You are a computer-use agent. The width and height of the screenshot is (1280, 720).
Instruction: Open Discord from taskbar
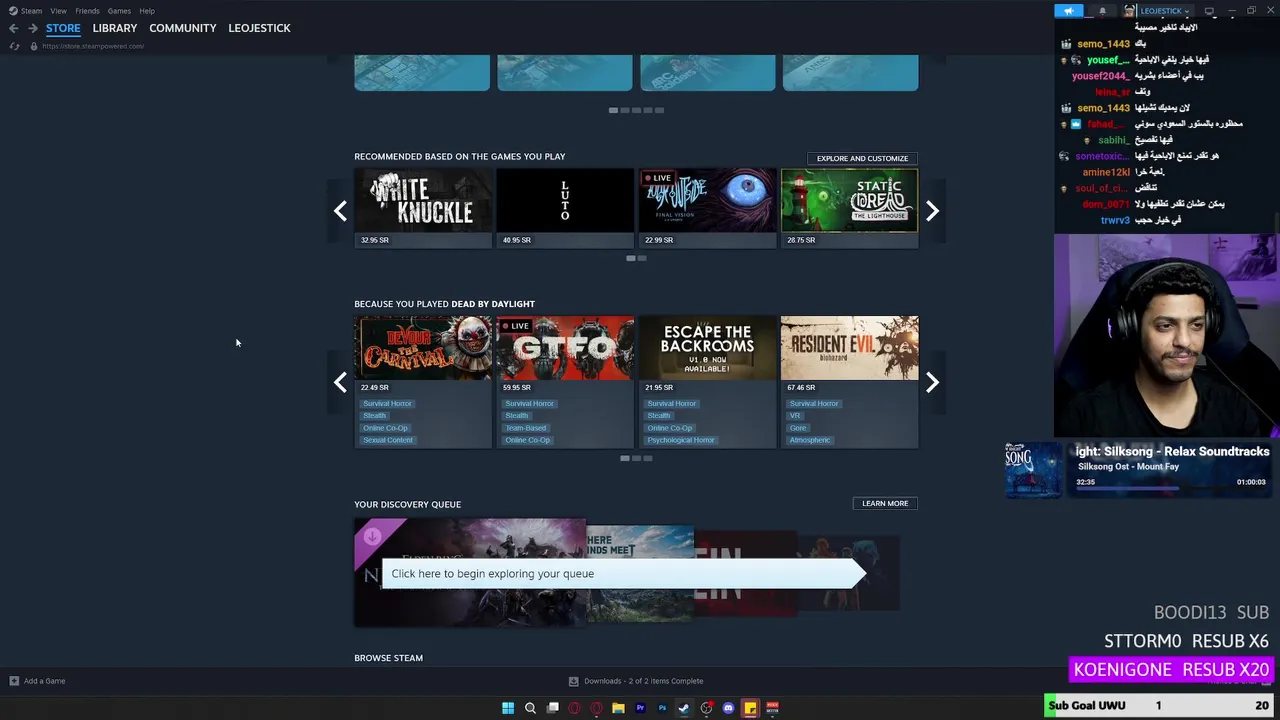[728, 708]
